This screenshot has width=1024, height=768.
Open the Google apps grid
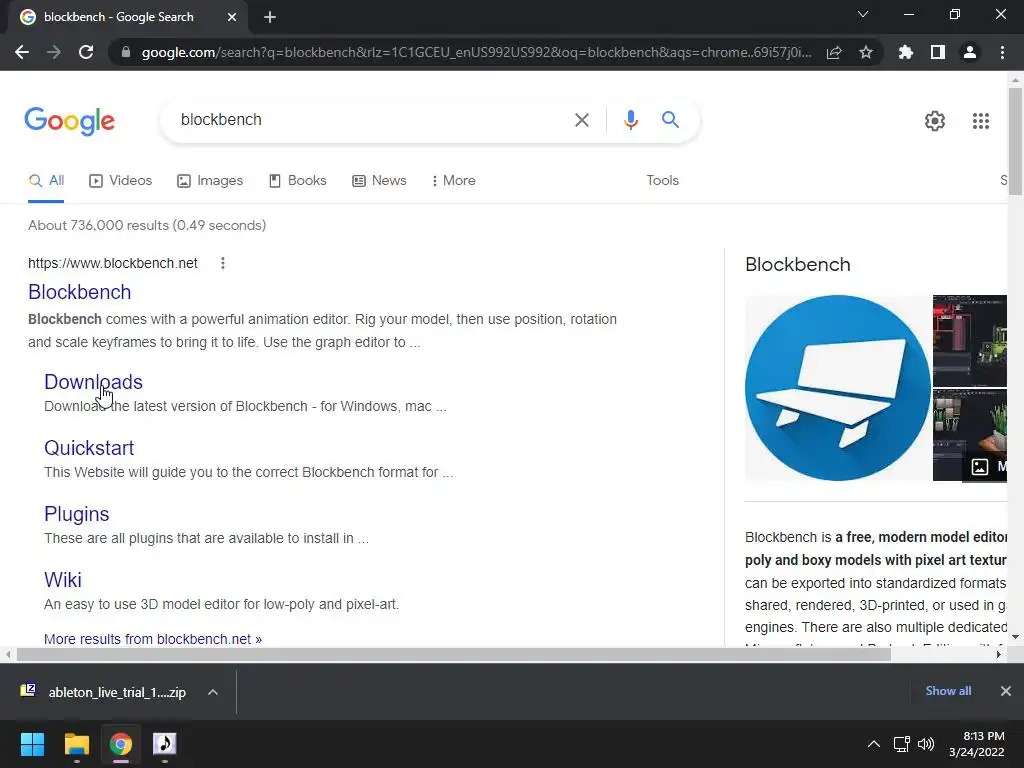point(980,121)
